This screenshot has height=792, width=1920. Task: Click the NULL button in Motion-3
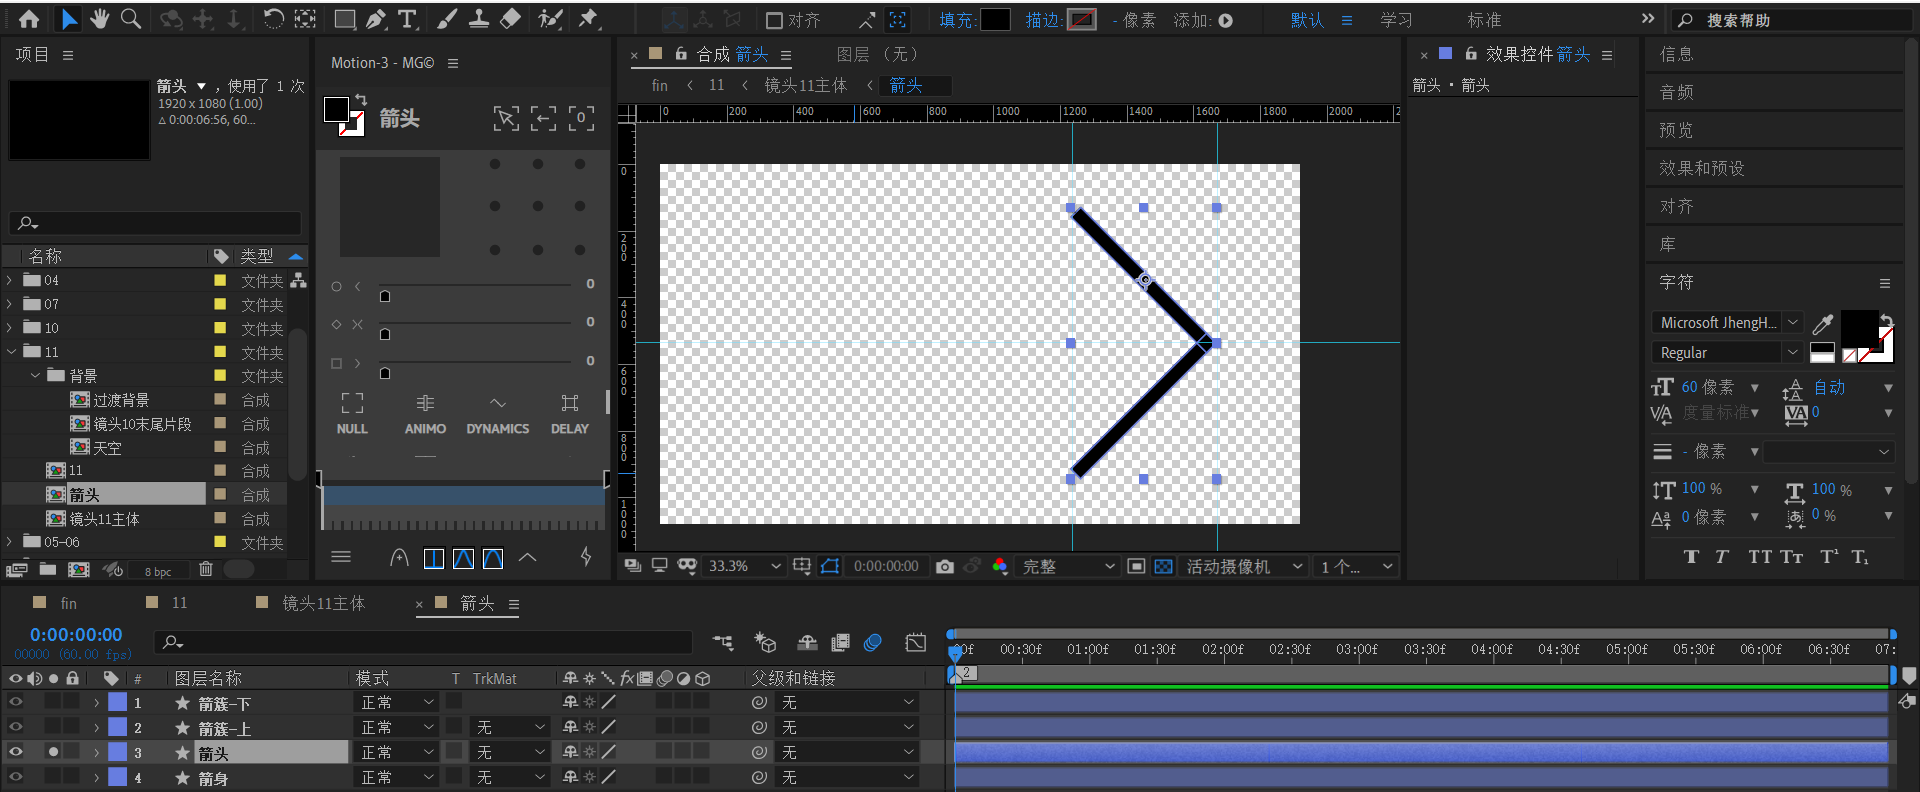[x=352, y=414]
